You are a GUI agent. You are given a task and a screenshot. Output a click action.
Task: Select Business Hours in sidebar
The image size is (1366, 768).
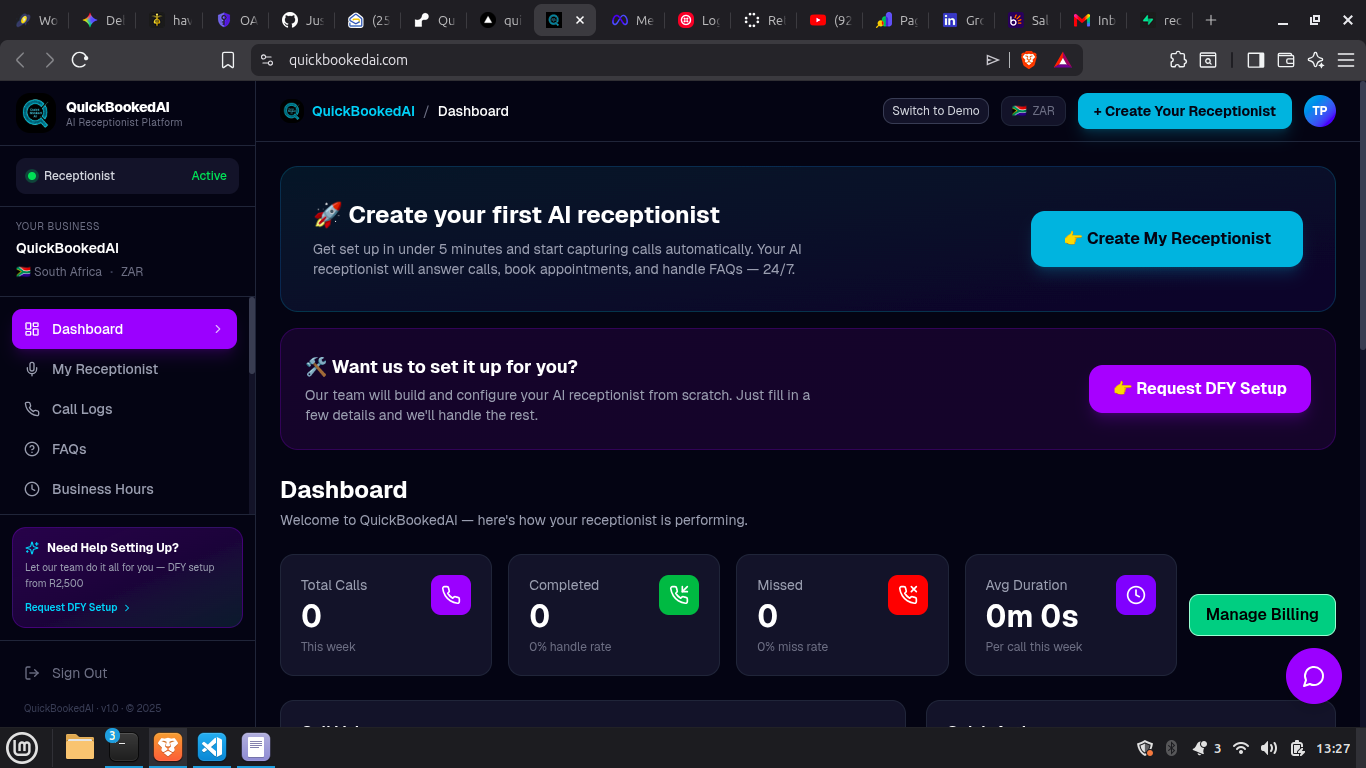[124, 489]
